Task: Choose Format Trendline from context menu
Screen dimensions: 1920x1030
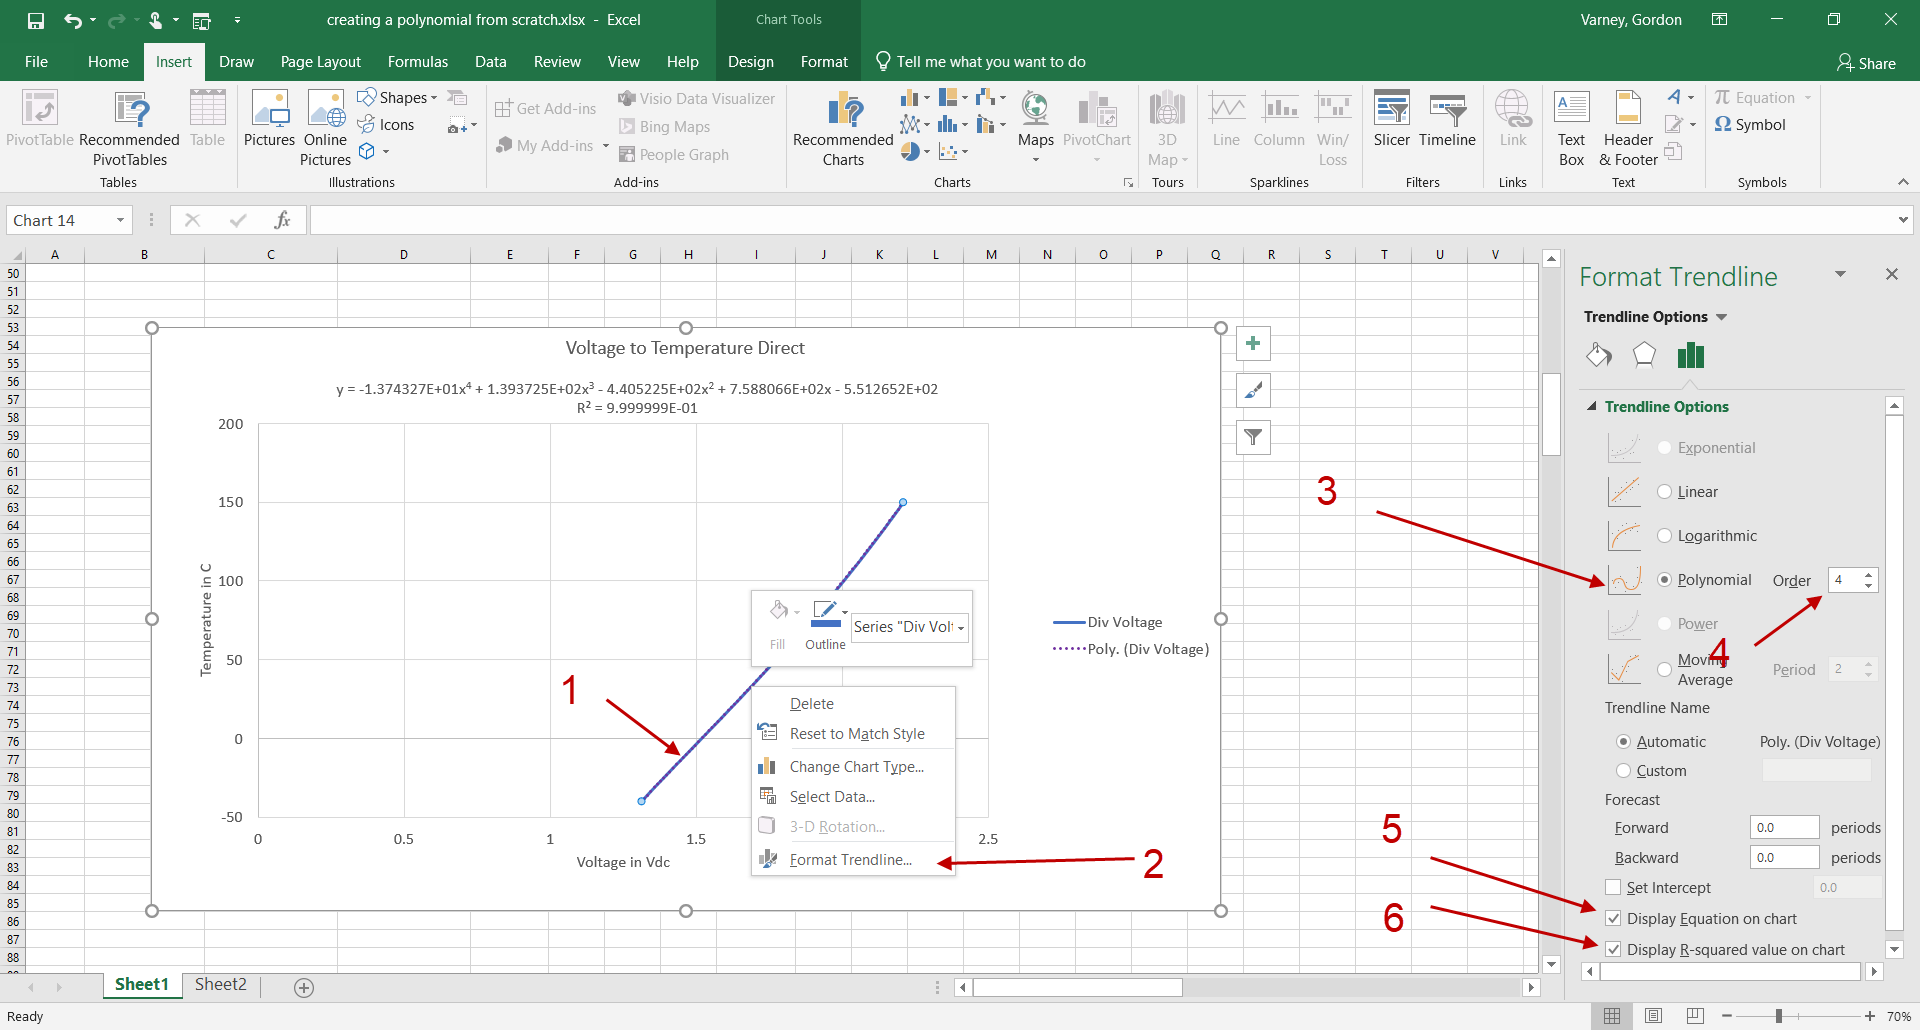Action: pyautogui.click(x=850, y=860)
